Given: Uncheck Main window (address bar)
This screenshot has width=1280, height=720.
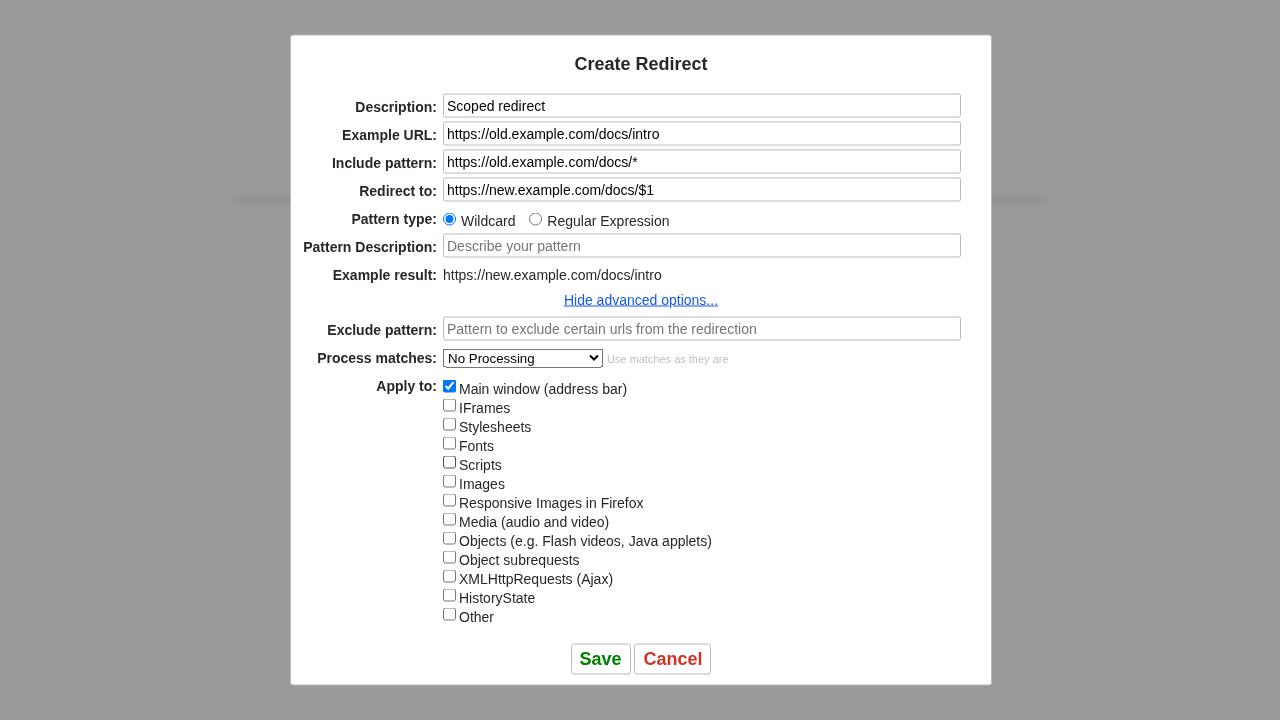Looking at the screenshot, I should click(450, 386).
